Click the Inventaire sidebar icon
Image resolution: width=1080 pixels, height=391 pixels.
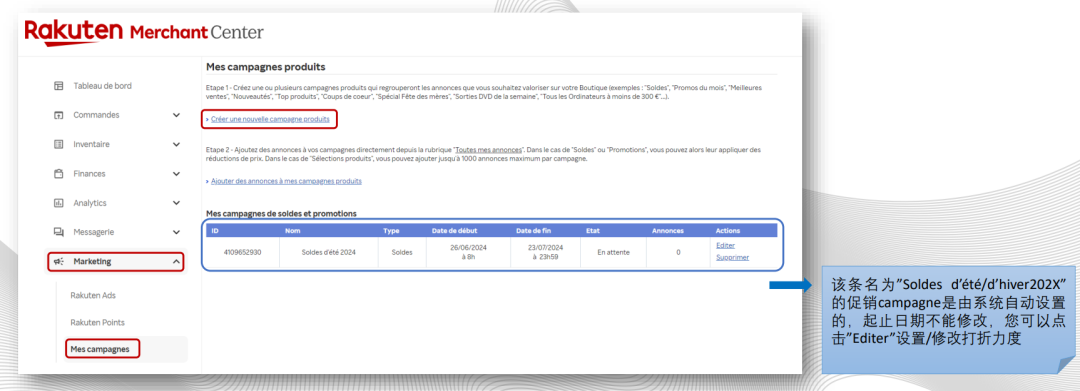59,145
